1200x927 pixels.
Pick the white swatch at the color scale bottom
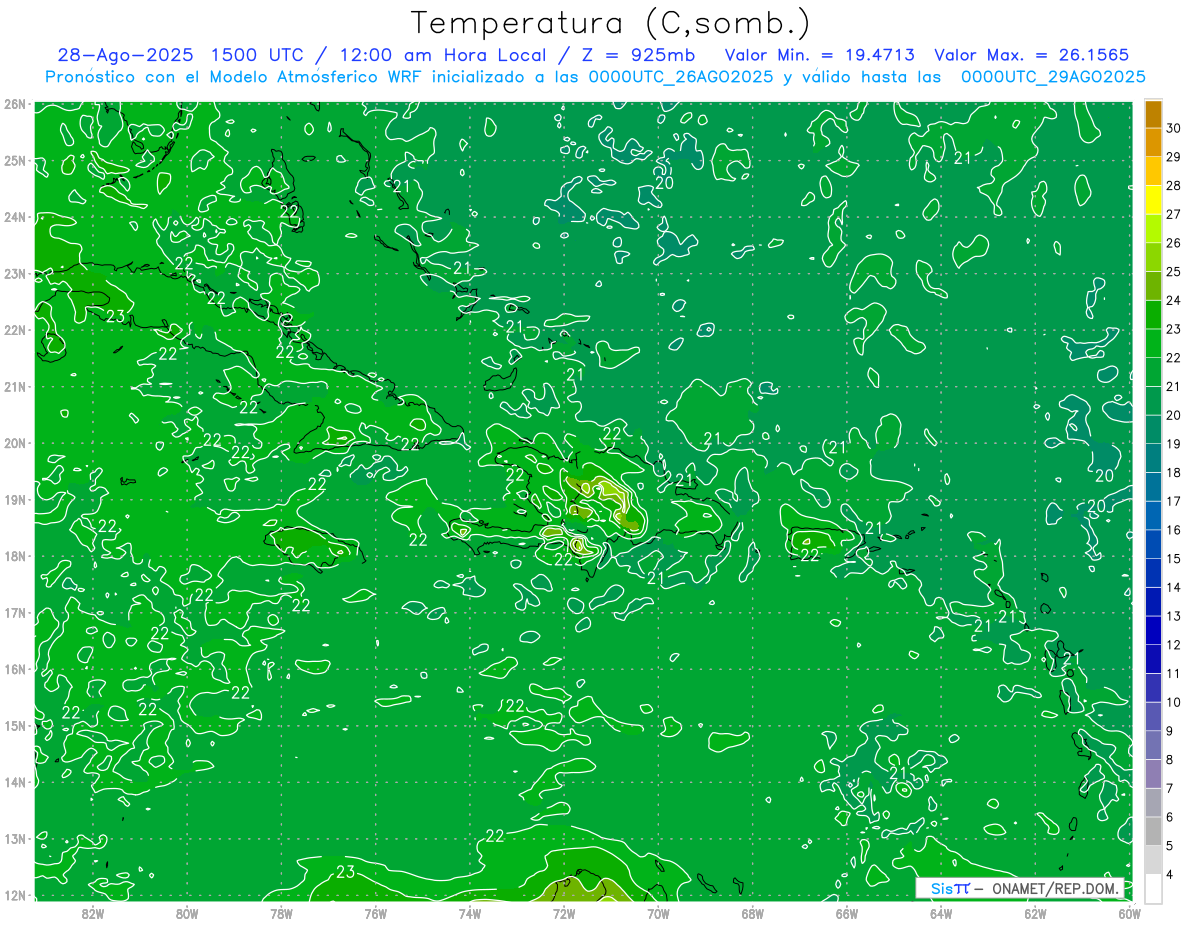(1153, 887)
